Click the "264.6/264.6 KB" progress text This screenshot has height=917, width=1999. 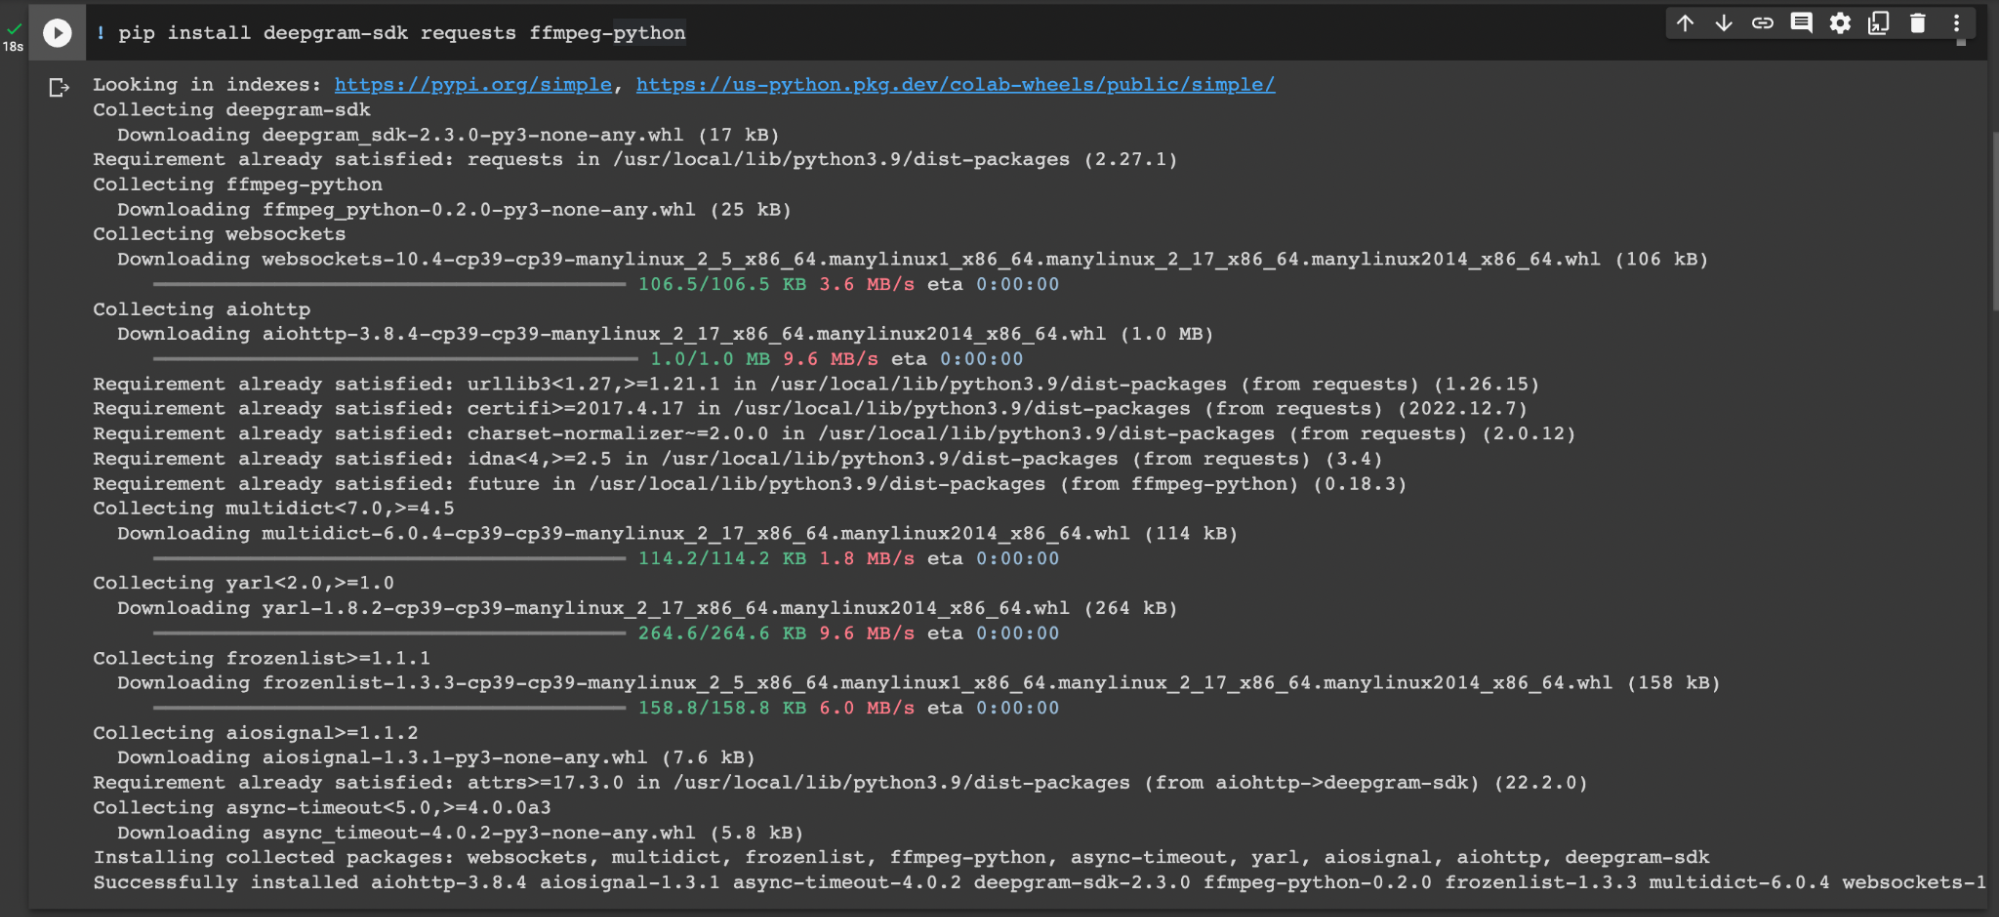[722, 633]
